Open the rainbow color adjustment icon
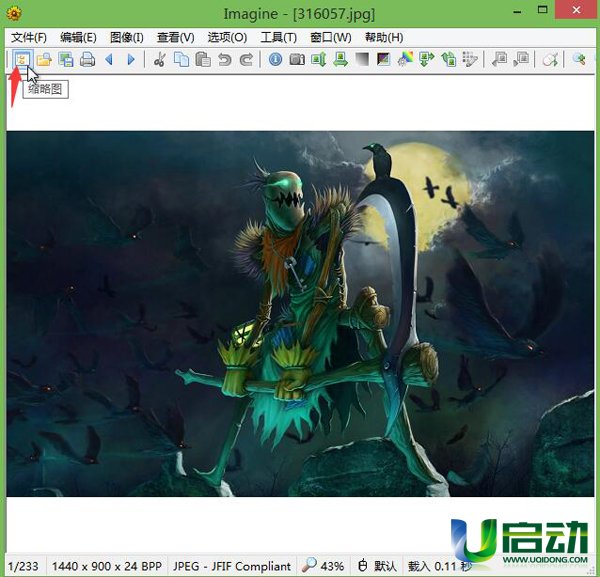This screenshot has height=577, width=600. (405, 59)
